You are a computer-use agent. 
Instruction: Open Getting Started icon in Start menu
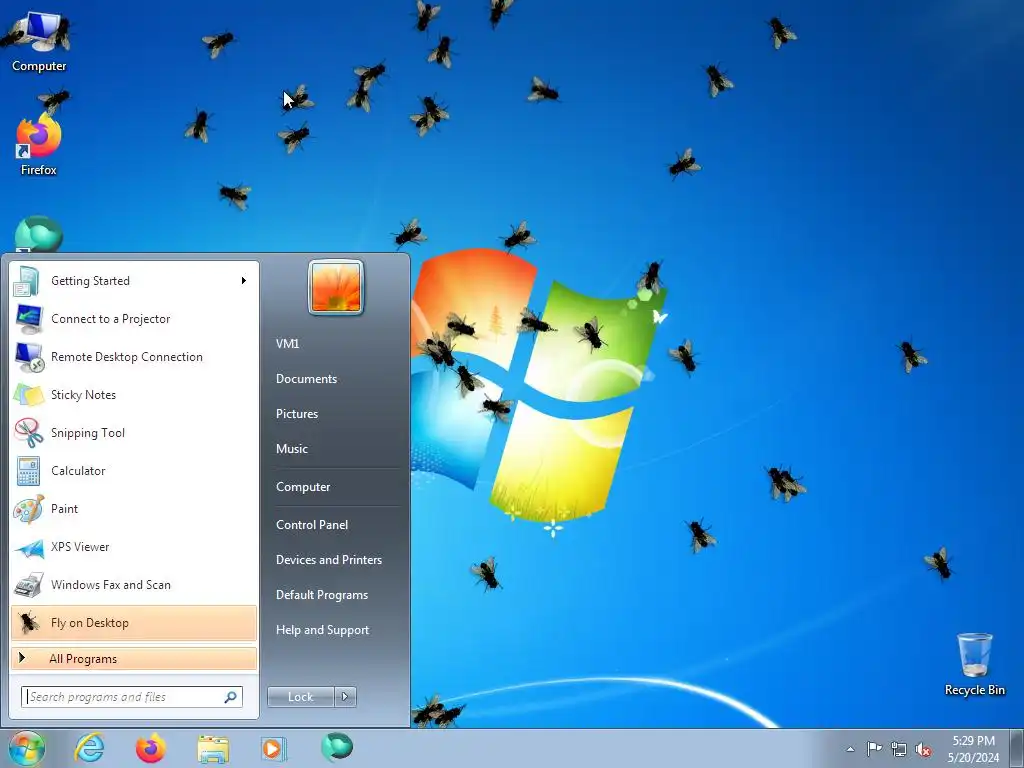tap(27, 281)
